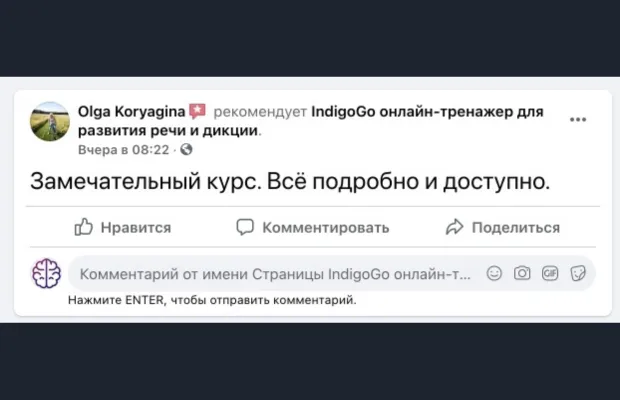Open the IndigoGo онлайн-тренажер page link

(x=311, y=121)
